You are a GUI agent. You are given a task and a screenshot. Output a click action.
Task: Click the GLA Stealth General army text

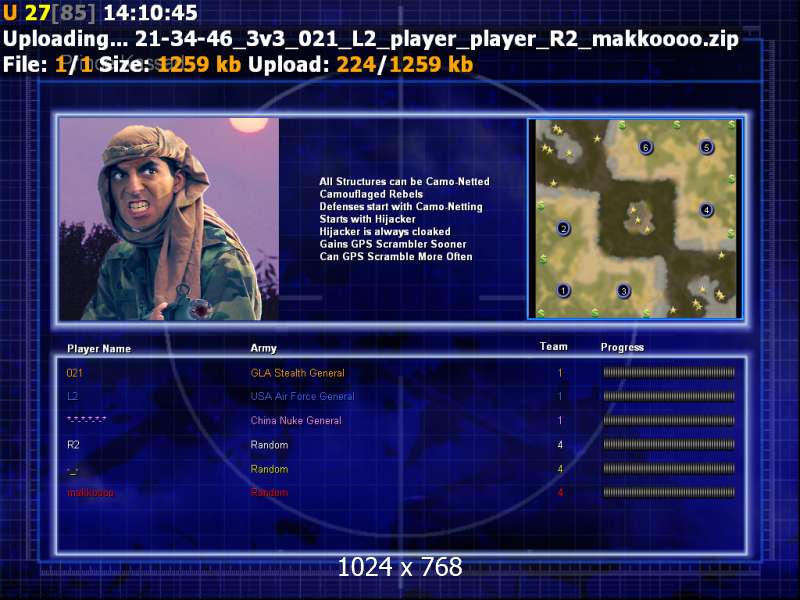tap(297, 373)
